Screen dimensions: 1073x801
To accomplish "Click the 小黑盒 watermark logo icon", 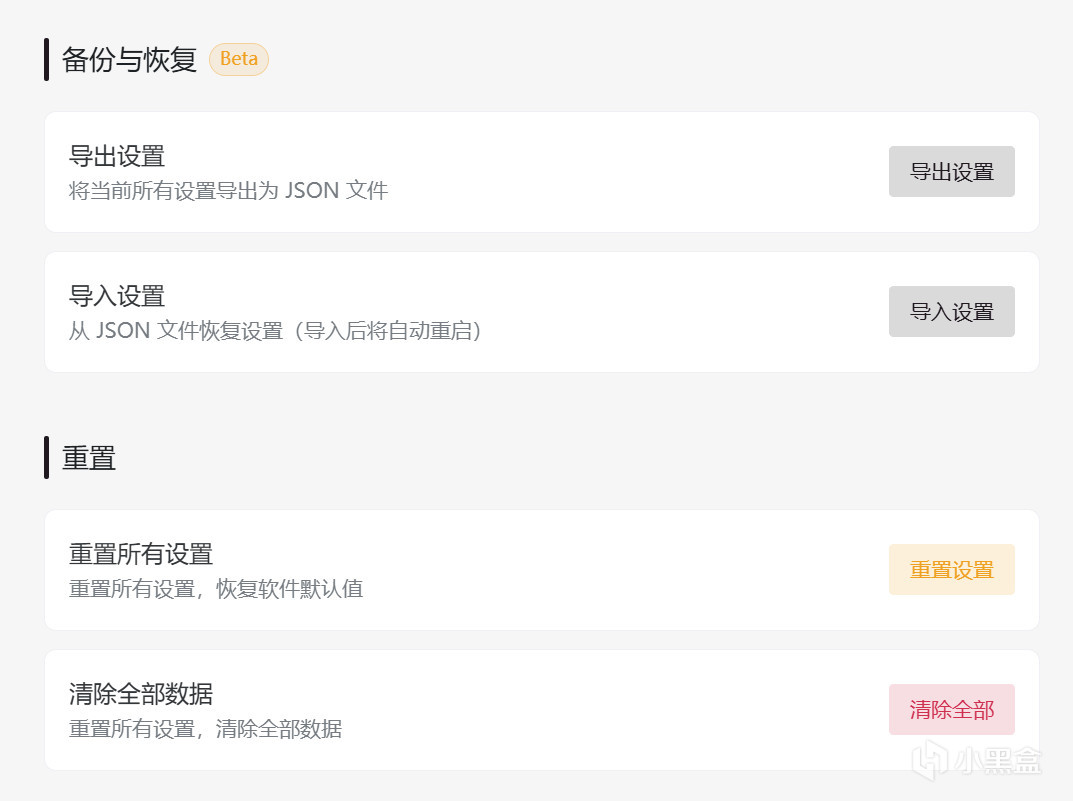I will [x=930, y=761].
